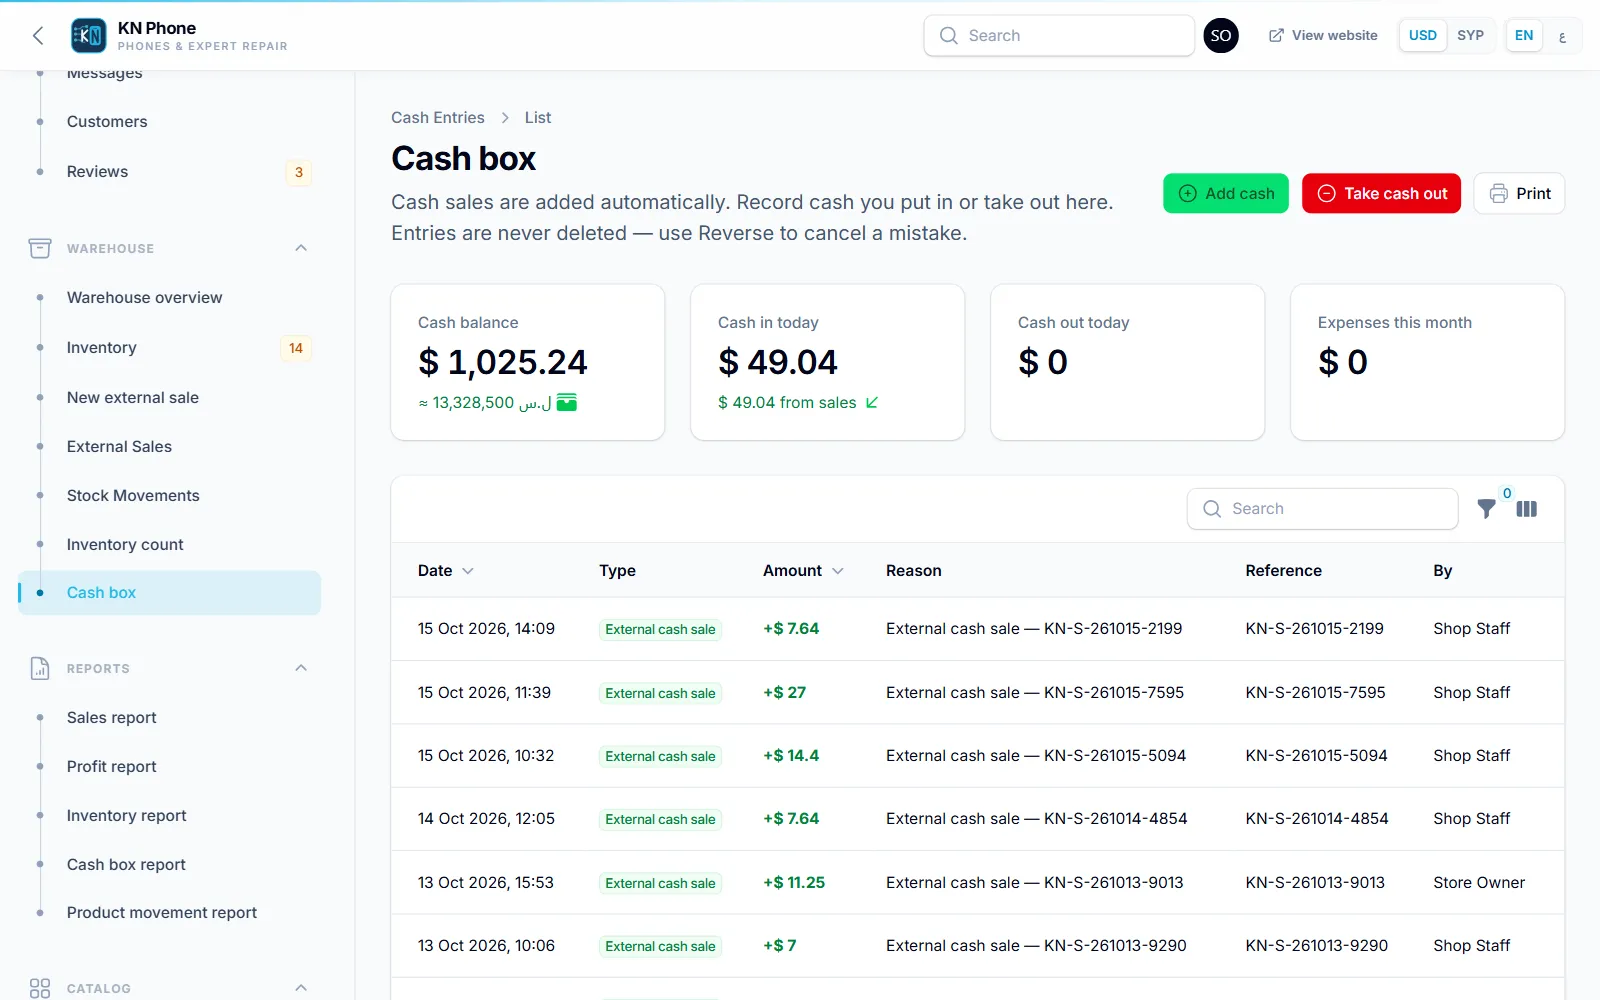1600x1000 pixels.
Task: Click reference KN-S-261015-7595 cell
Action: click(1315, 692)
